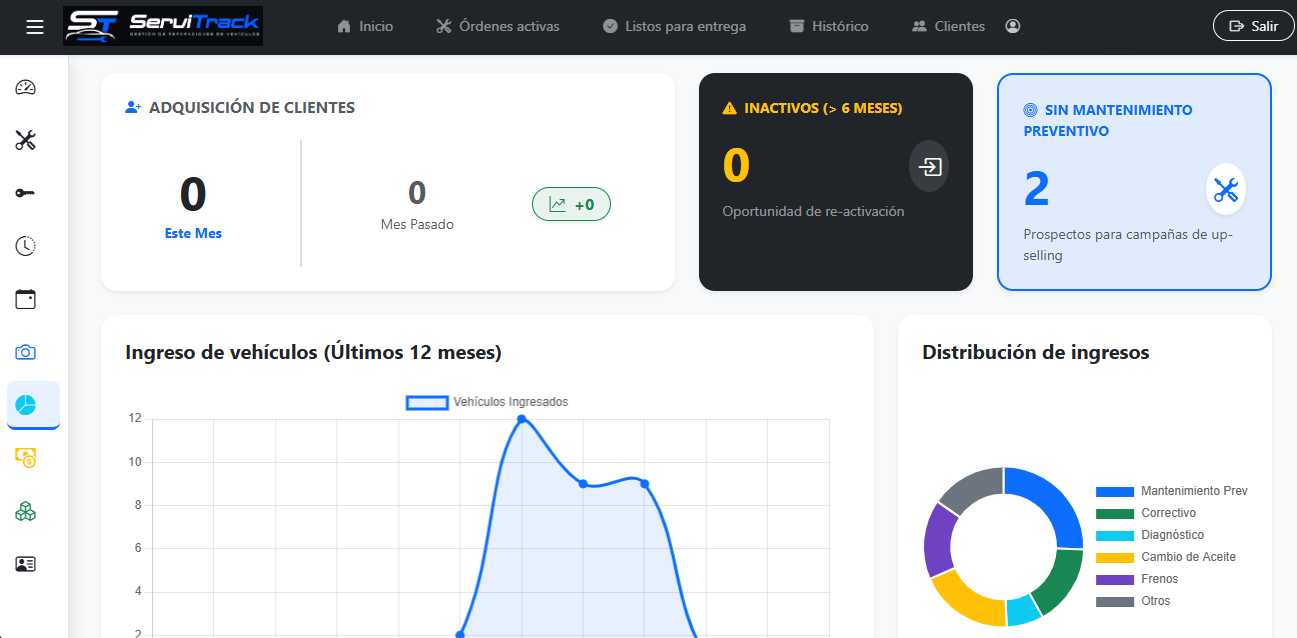
Task: Open the camera sidebar icon
Action: click(26, 352)
